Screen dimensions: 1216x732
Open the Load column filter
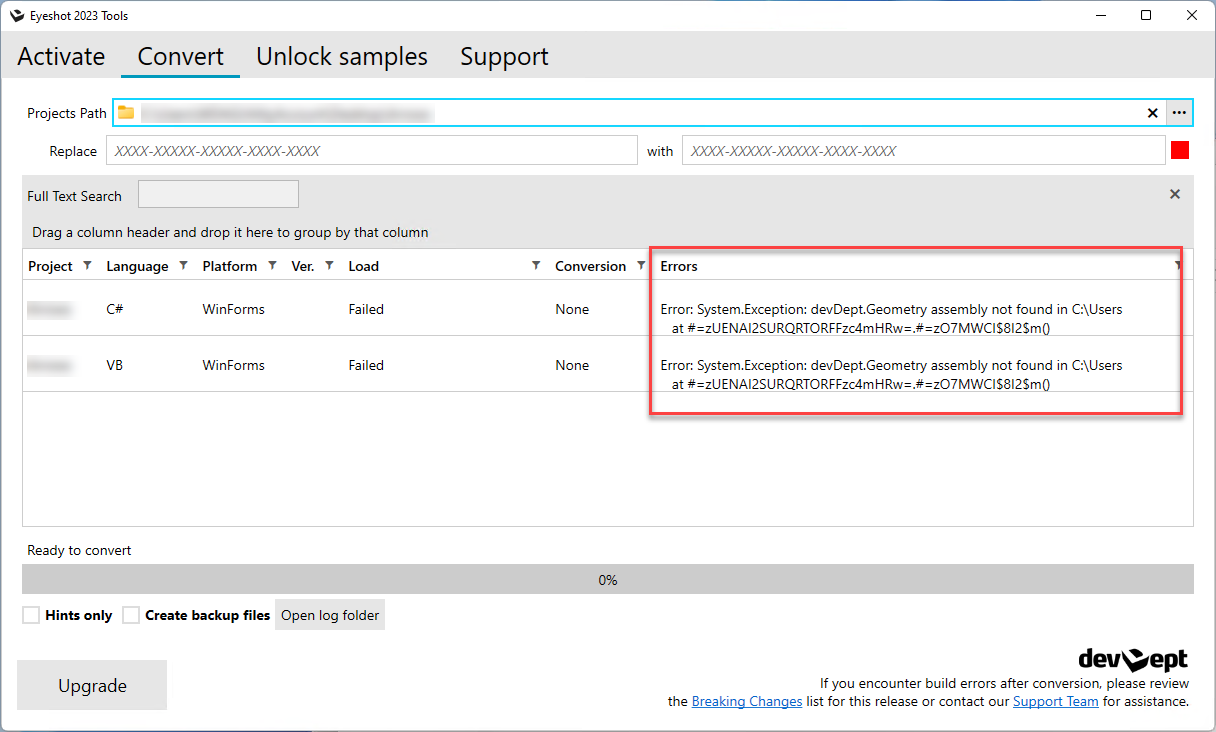(536, 265)
